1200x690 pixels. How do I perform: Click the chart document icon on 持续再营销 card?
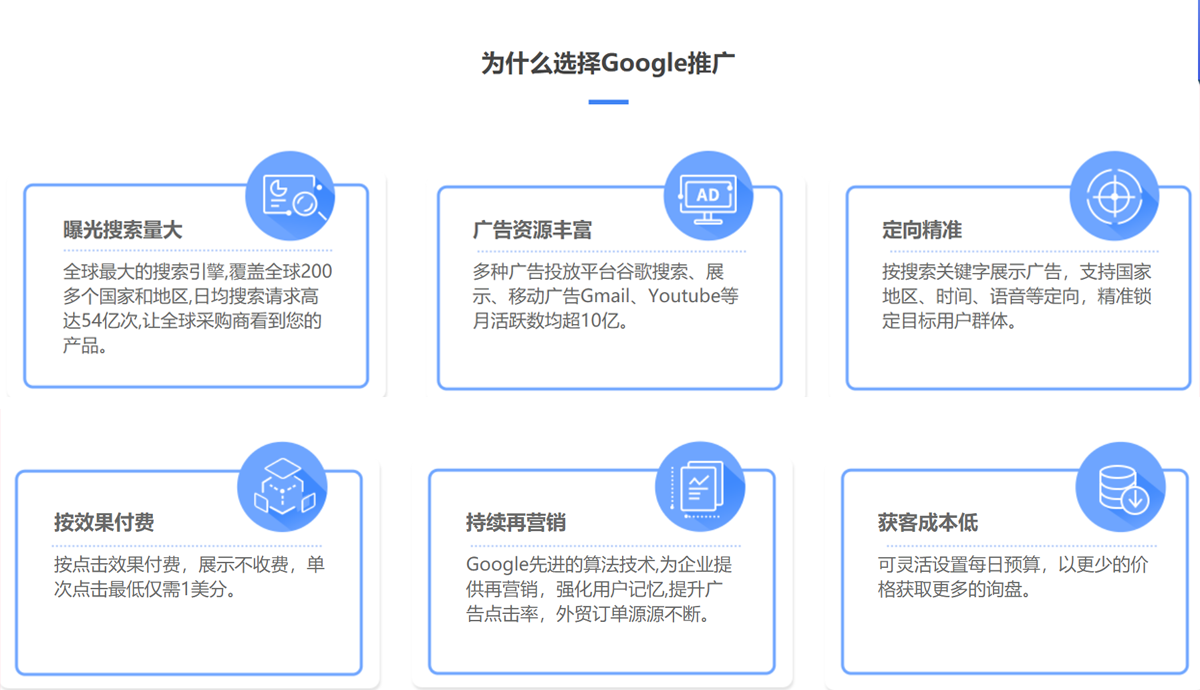pos(700,487)
